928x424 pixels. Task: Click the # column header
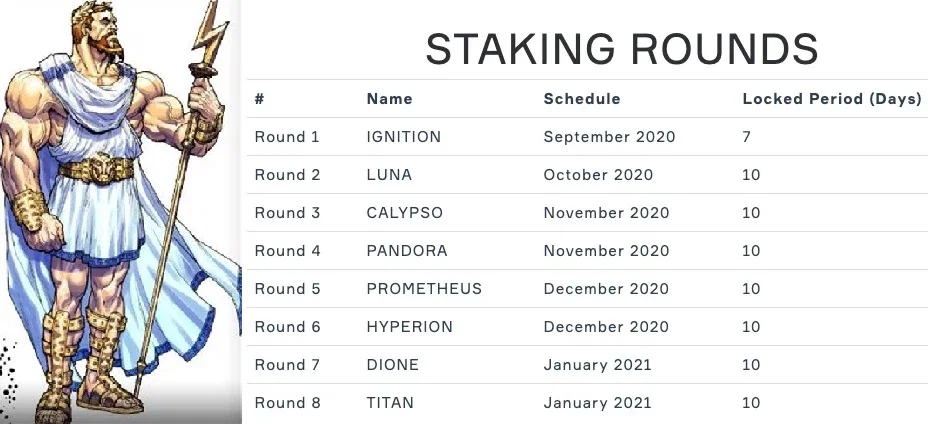coord(259,99)
